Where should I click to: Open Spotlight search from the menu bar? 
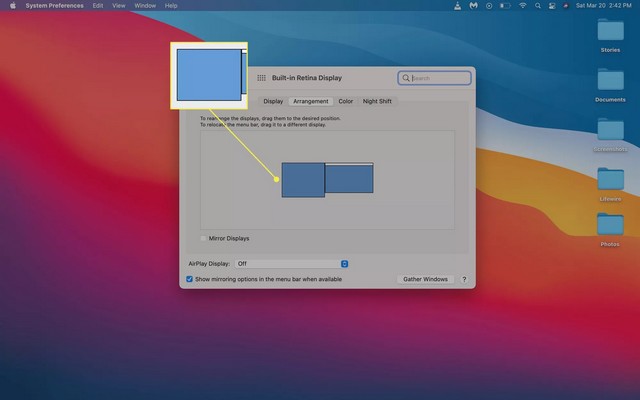[x=539, y=5]
